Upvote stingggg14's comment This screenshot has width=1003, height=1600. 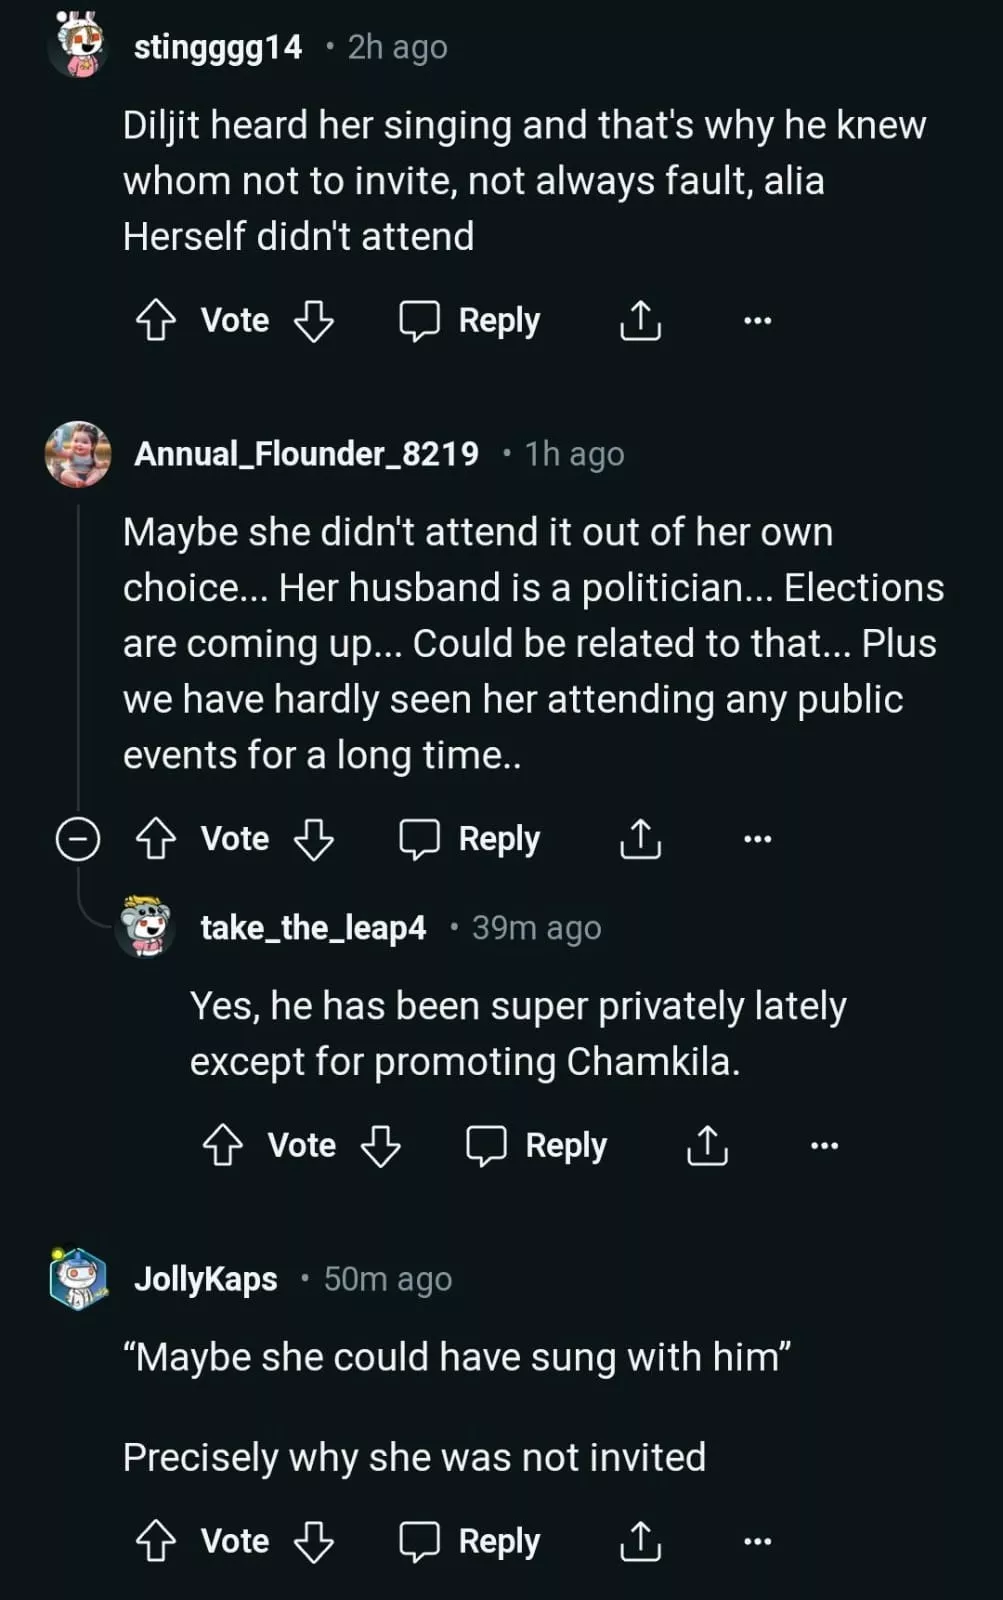click(156, 321)
